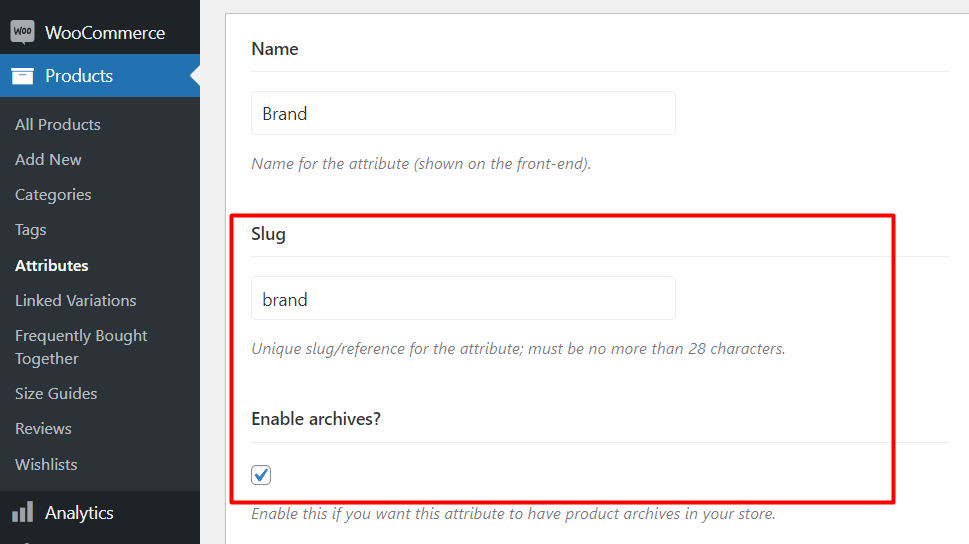The image size is (969, 544).
Task: Click the Slug field containing brand
Action: 463,298
